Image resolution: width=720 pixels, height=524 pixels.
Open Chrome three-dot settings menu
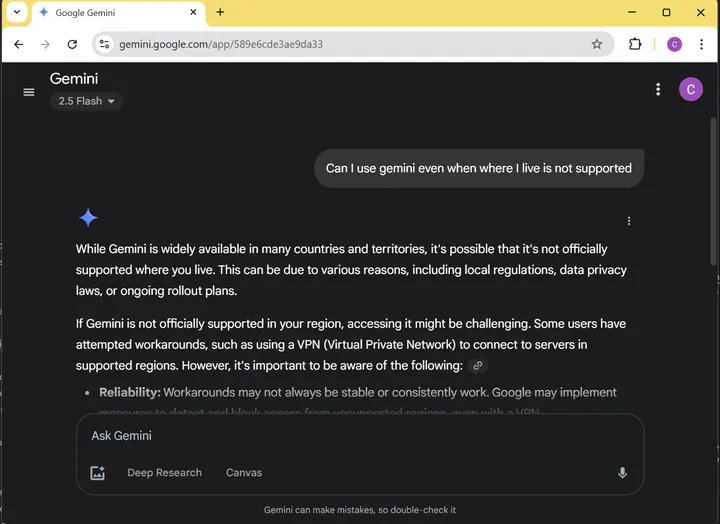click(701, 44)
